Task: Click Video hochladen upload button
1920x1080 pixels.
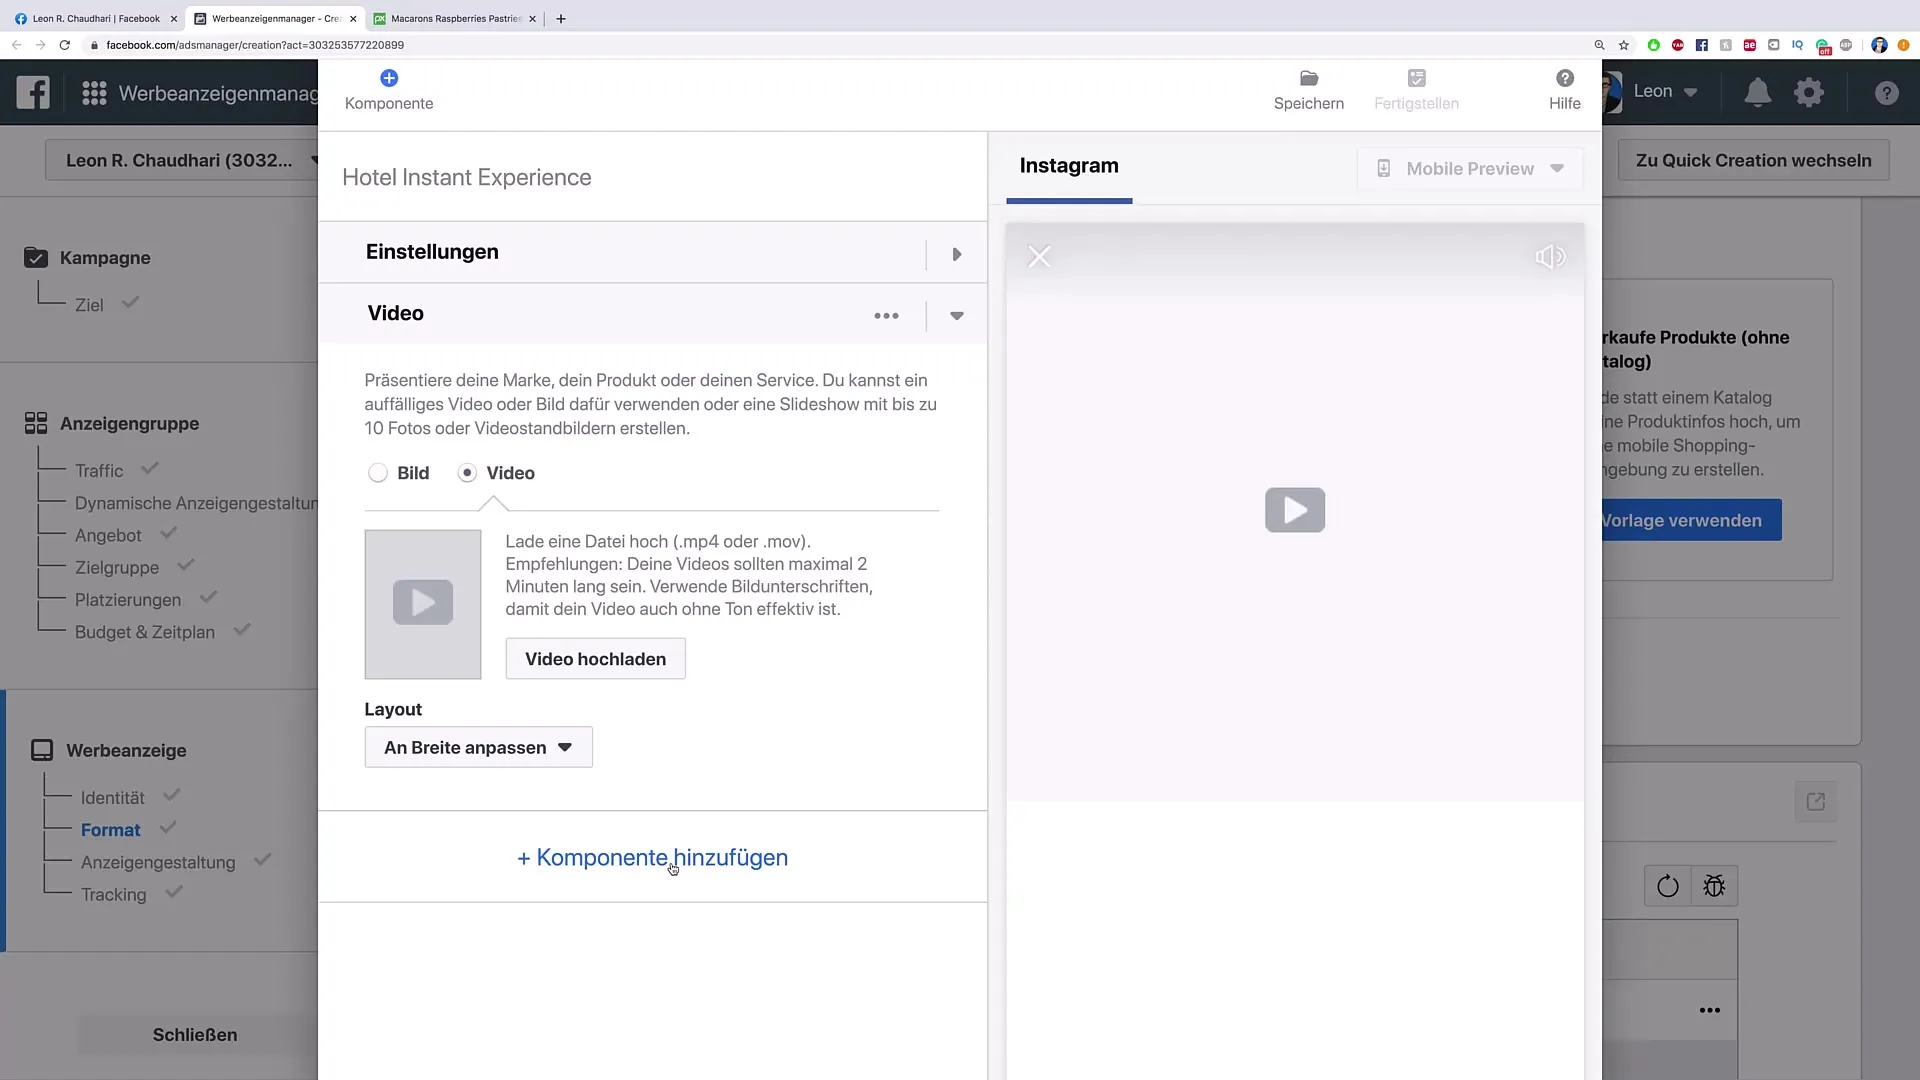Action: coord(595,659)
